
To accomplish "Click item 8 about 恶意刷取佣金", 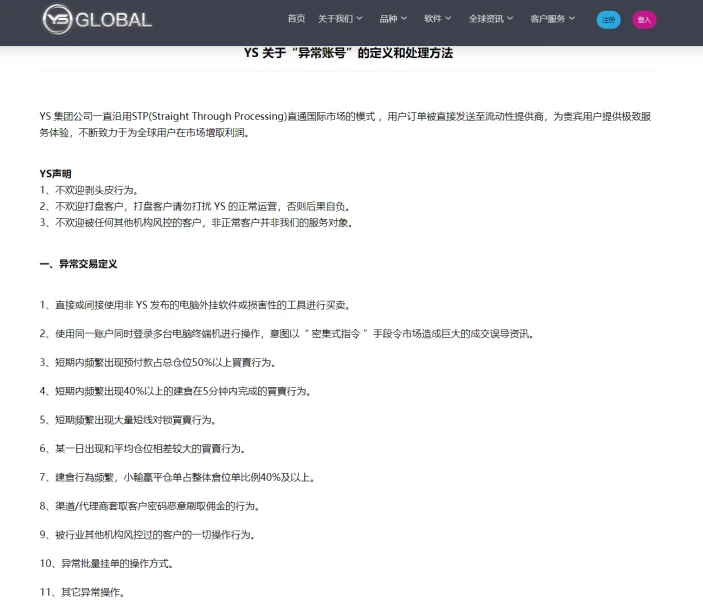I will coord(150,506).
